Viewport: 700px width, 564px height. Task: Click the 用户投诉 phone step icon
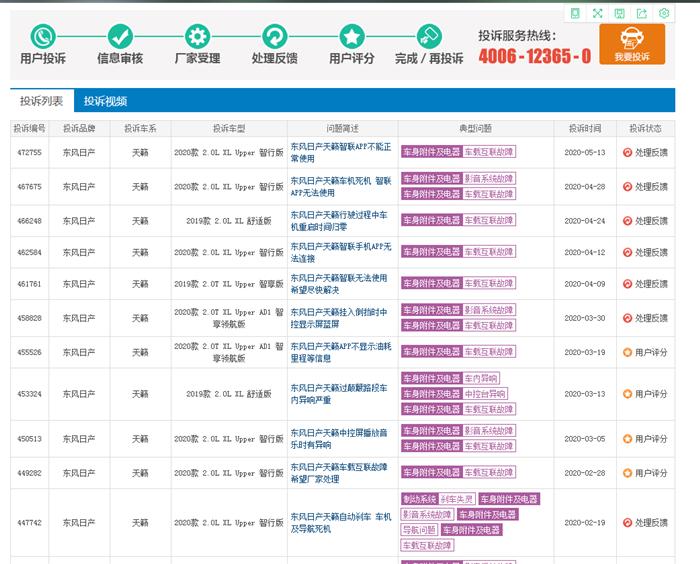(x=43, y=37)
